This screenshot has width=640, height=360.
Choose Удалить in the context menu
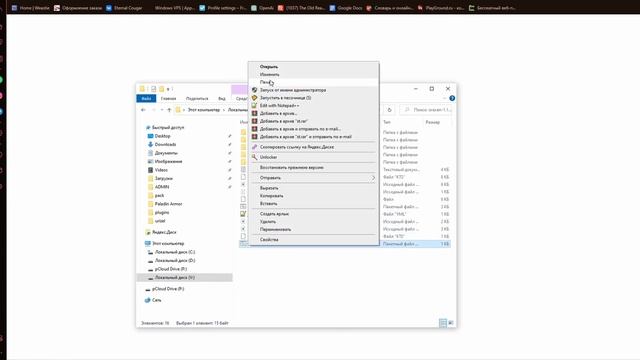click(313, 222)
